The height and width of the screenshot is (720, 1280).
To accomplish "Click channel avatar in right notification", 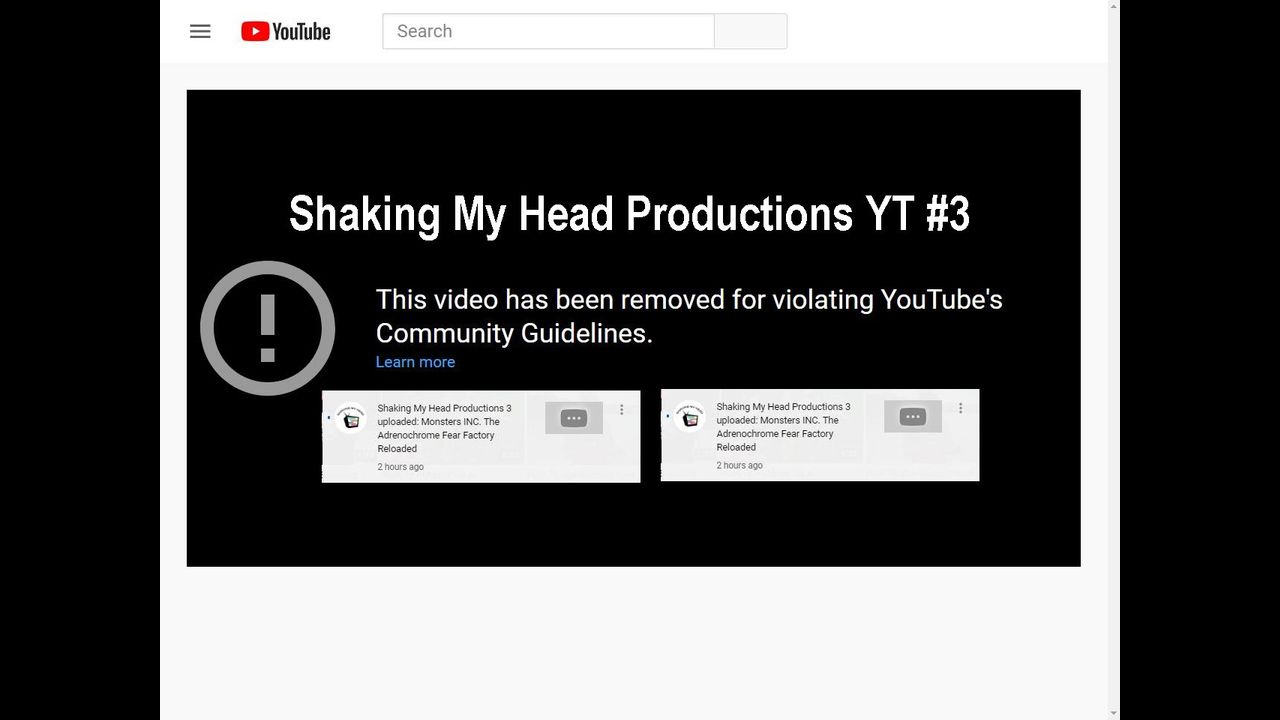I will 689,416.
